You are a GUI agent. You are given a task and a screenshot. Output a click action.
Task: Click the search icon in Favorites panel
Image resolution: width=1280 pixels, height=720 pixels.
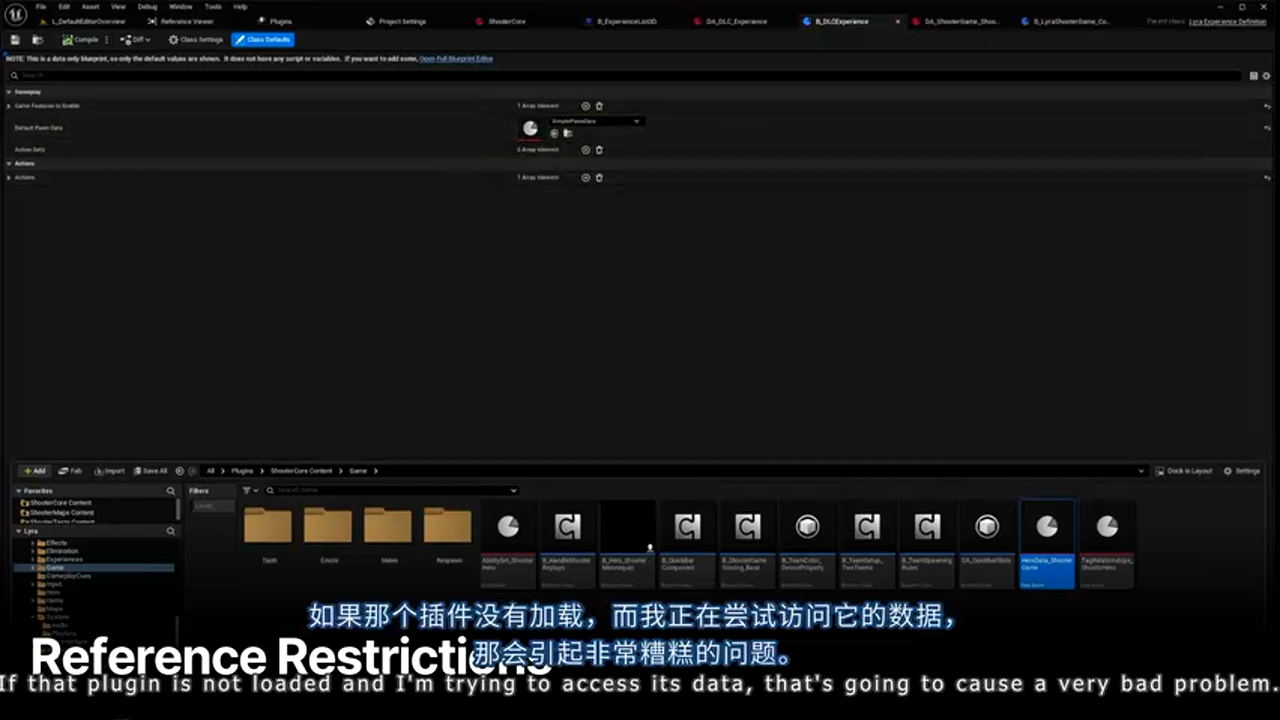171,491
